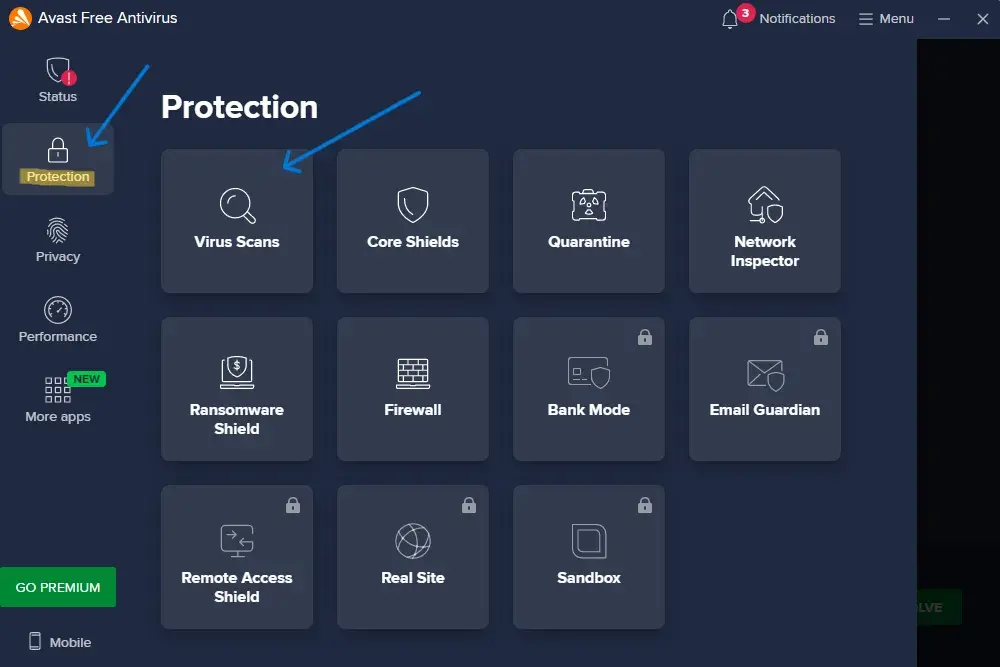
Task: Open the Core Shields tile
Action: (413, 221)
